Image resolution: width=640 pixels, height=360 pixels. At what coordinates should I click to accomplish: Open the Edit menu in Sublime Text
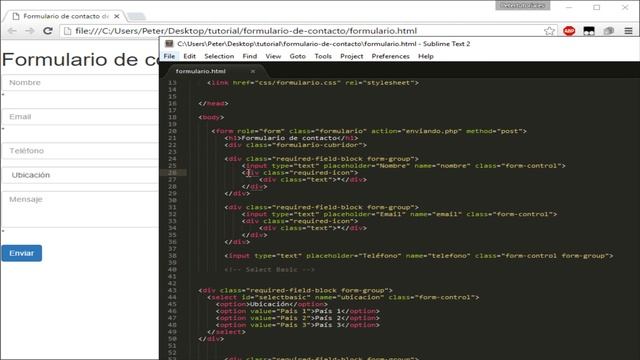[x=189, y=56]
